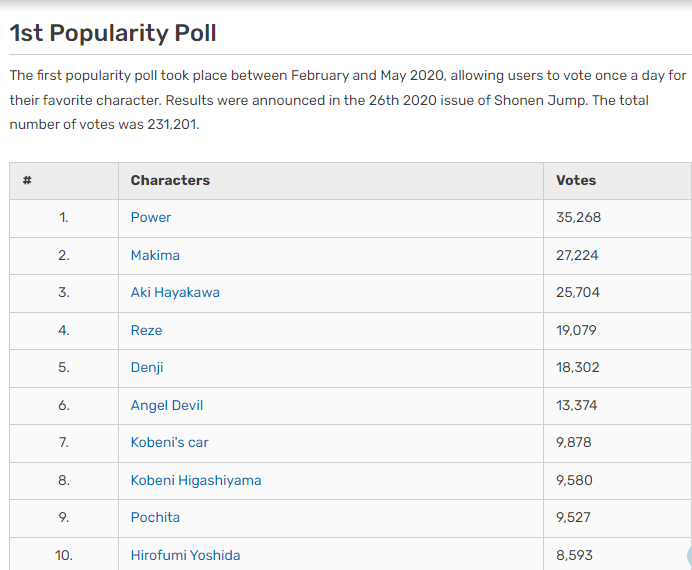The width and height of the screenshot is (692, 570).
Task: Click the 8,593 votes cell
Action: (x=574, y=555)
